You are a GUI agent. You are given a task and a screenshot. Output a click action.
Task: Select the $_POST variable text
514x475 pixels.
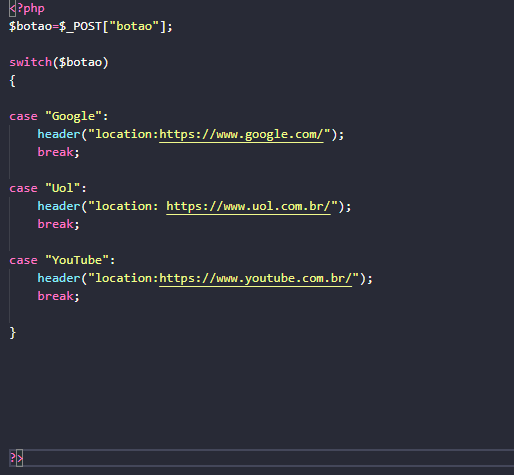coord(80,26)
